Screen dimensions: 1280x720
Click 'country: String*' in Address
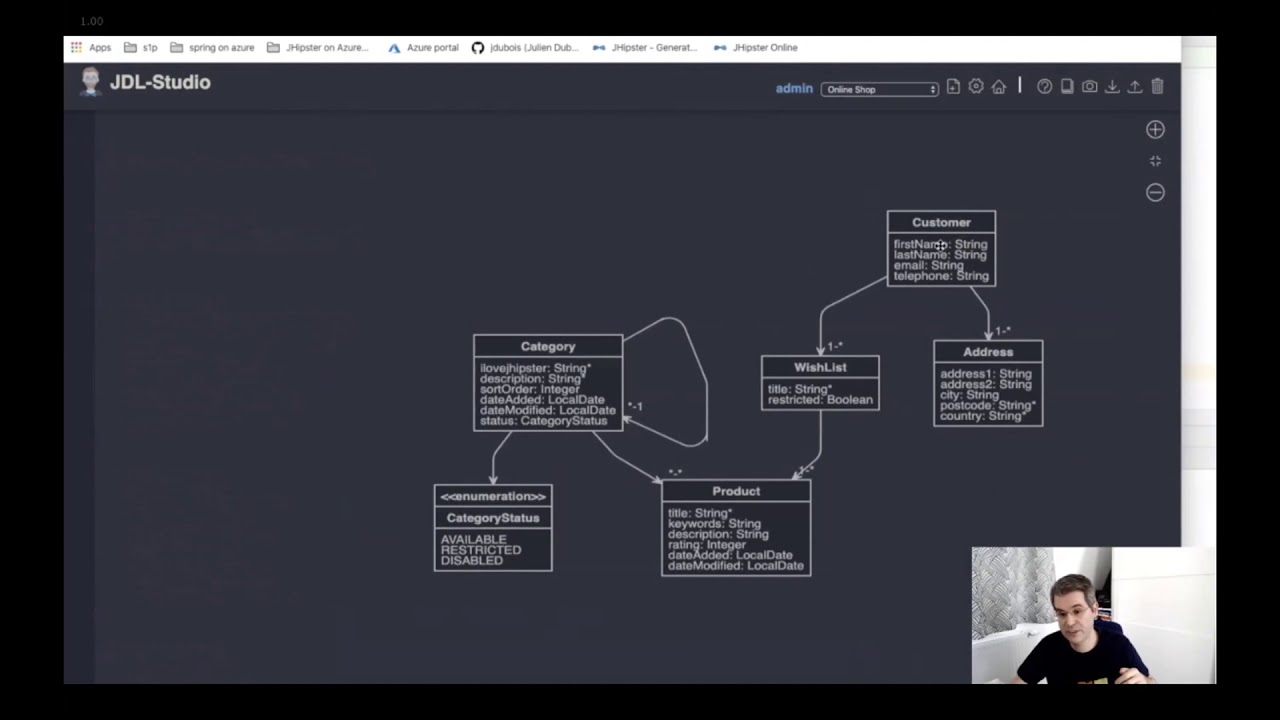(x=984, y=416)
